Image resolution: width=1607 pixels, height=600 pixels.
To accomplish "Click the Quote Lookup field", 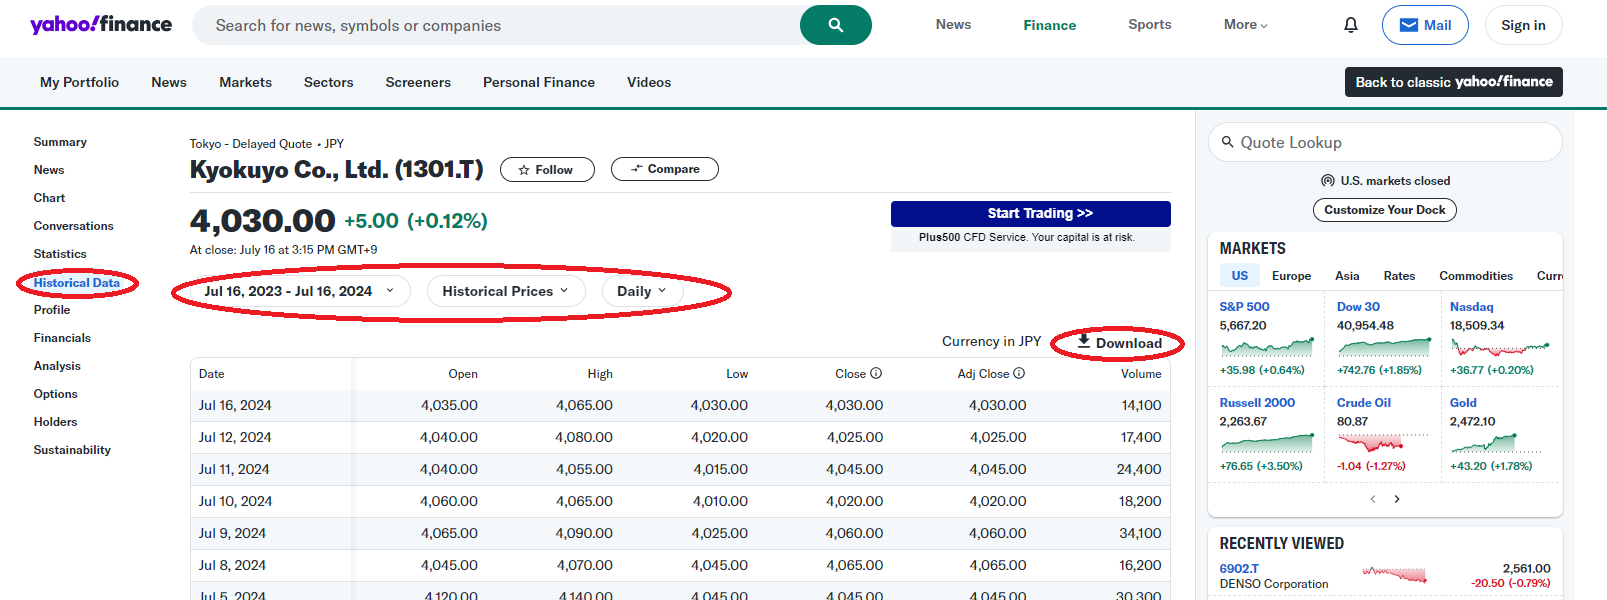I will coord(1385,142).
